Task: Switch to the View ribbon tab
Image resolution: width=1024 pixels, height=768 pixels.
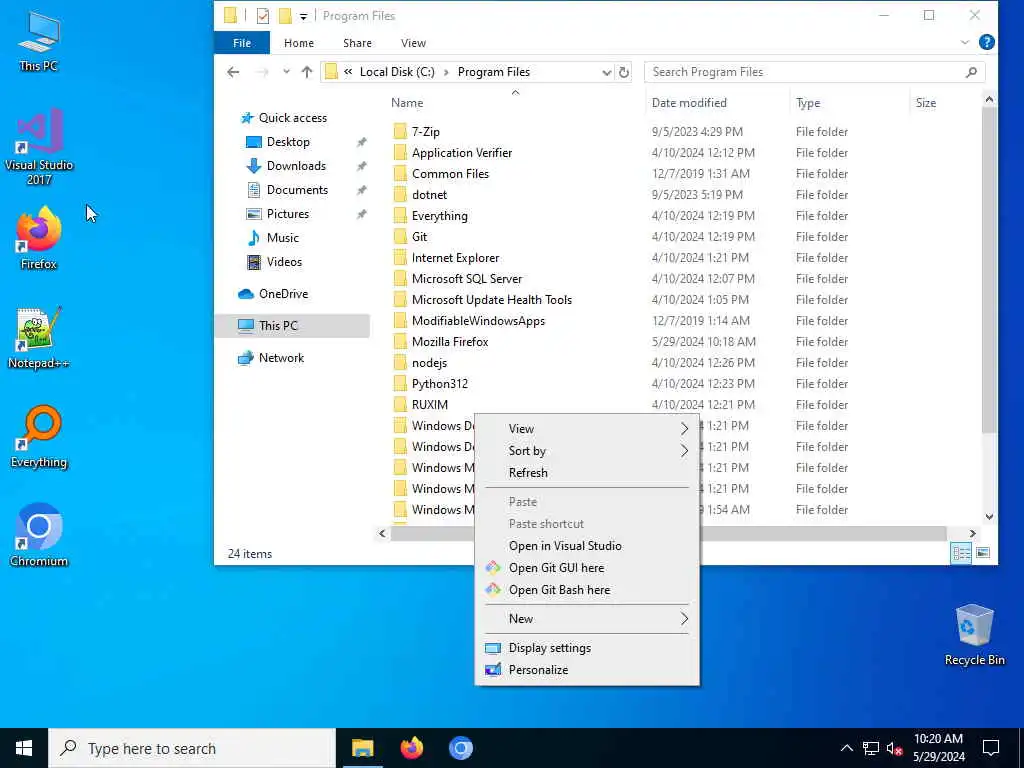Action: [413, 42]
